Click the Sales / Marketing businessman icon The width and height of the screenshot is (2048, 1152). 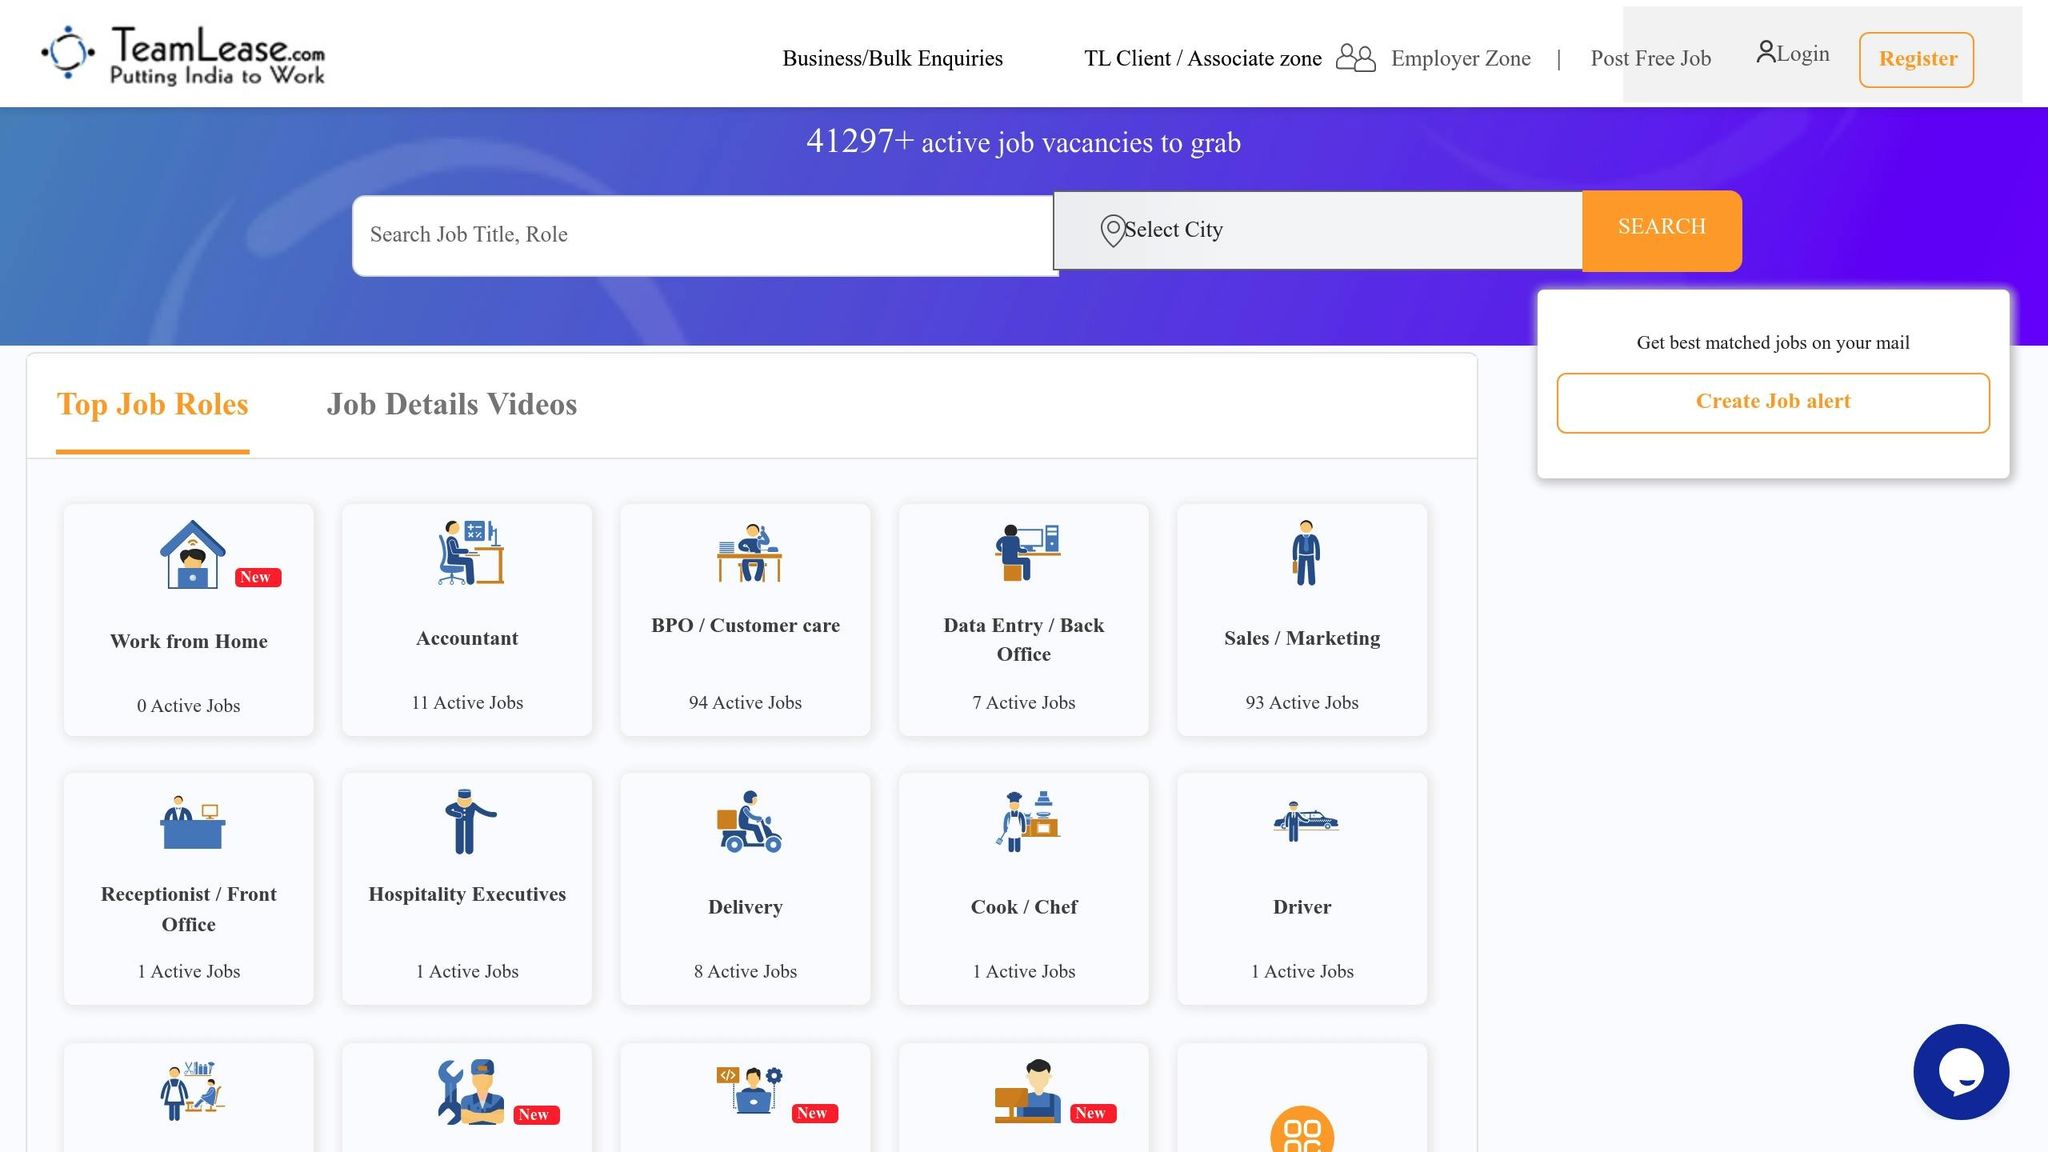pyautogui.click(x=1305, y=552)
